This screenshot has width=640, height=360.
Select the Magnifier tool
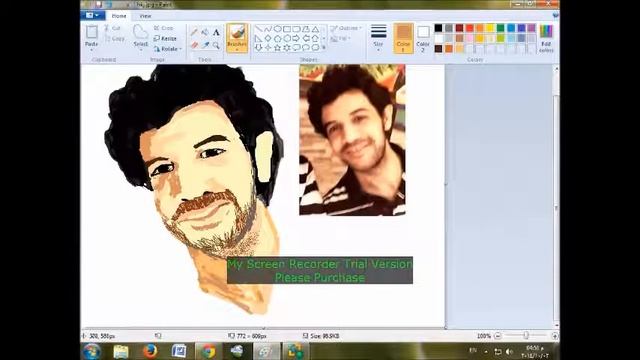click(x=216, y=45)
